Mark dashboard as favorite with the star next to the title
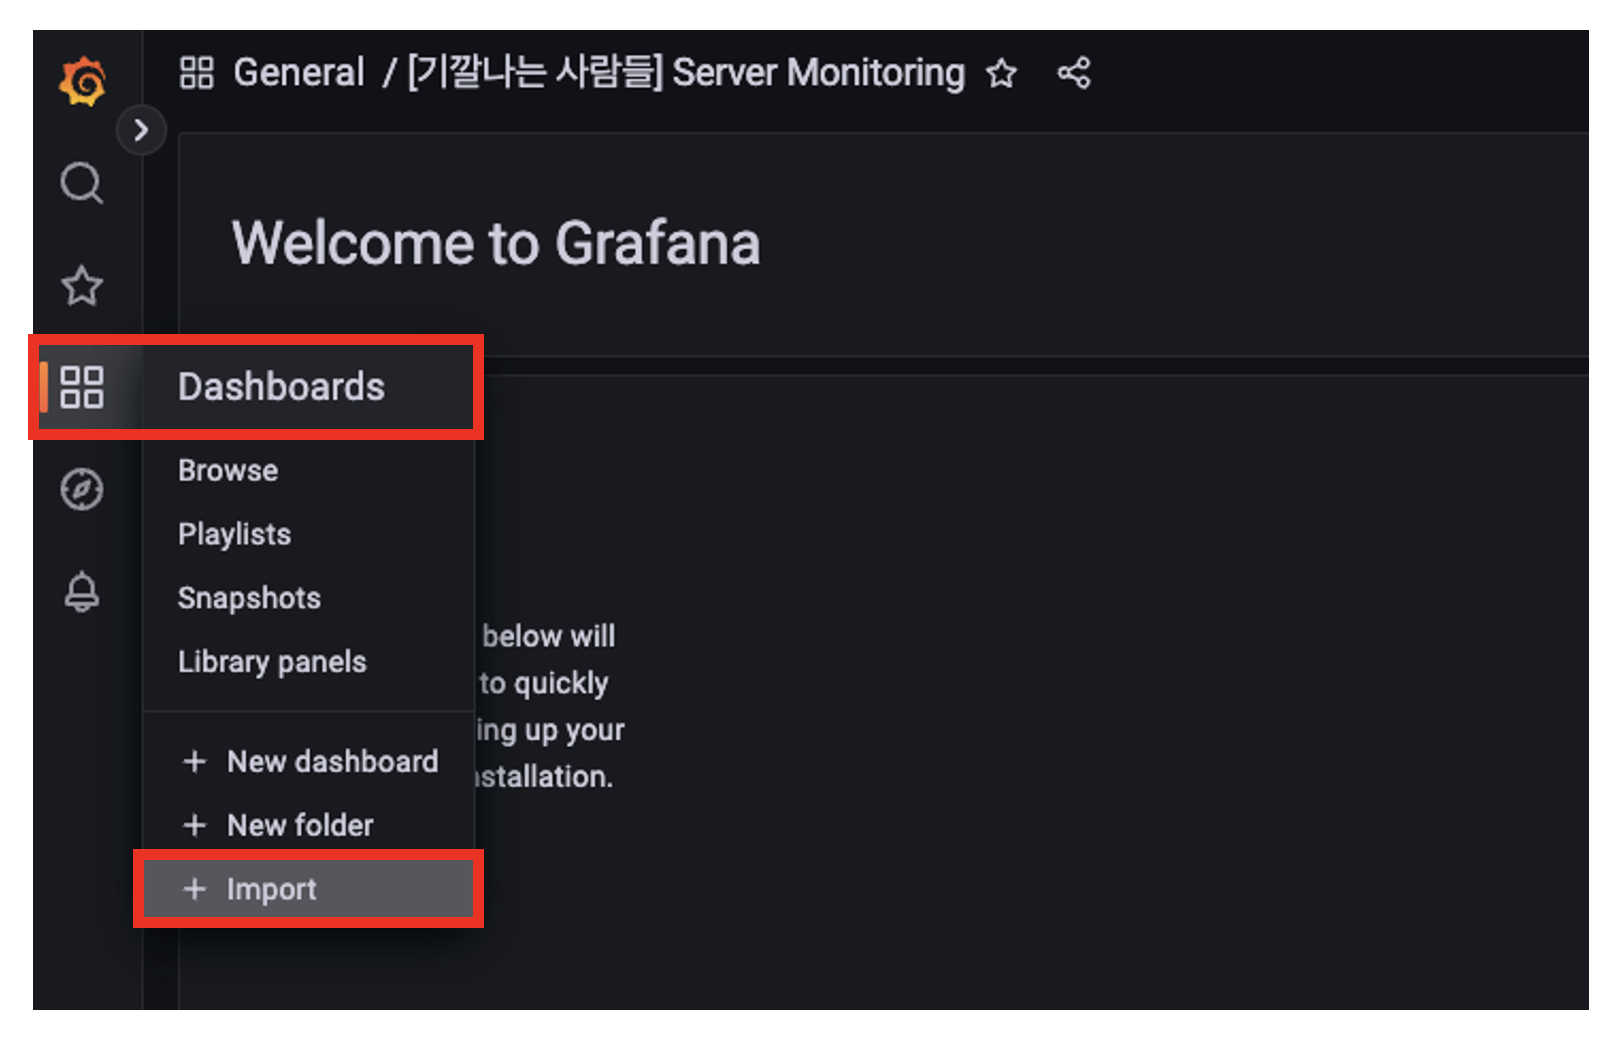 coord(1001,73)
